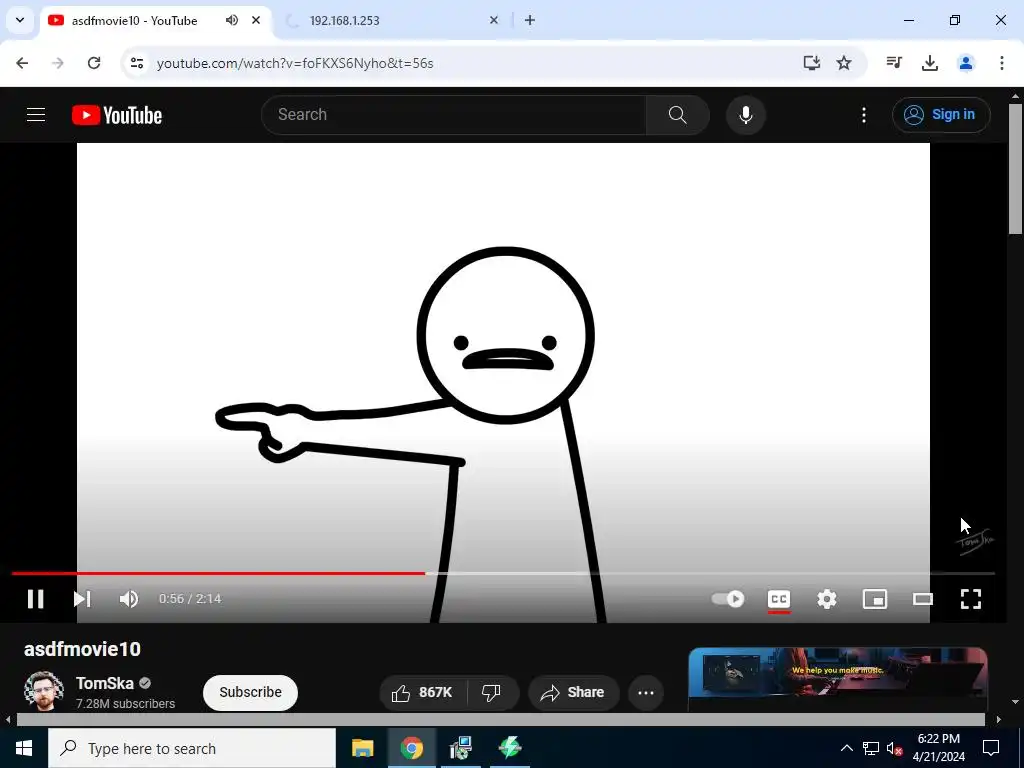Open Chrome profile icon
Viewport: 1024px width, 768px height.
coord(966,63)
